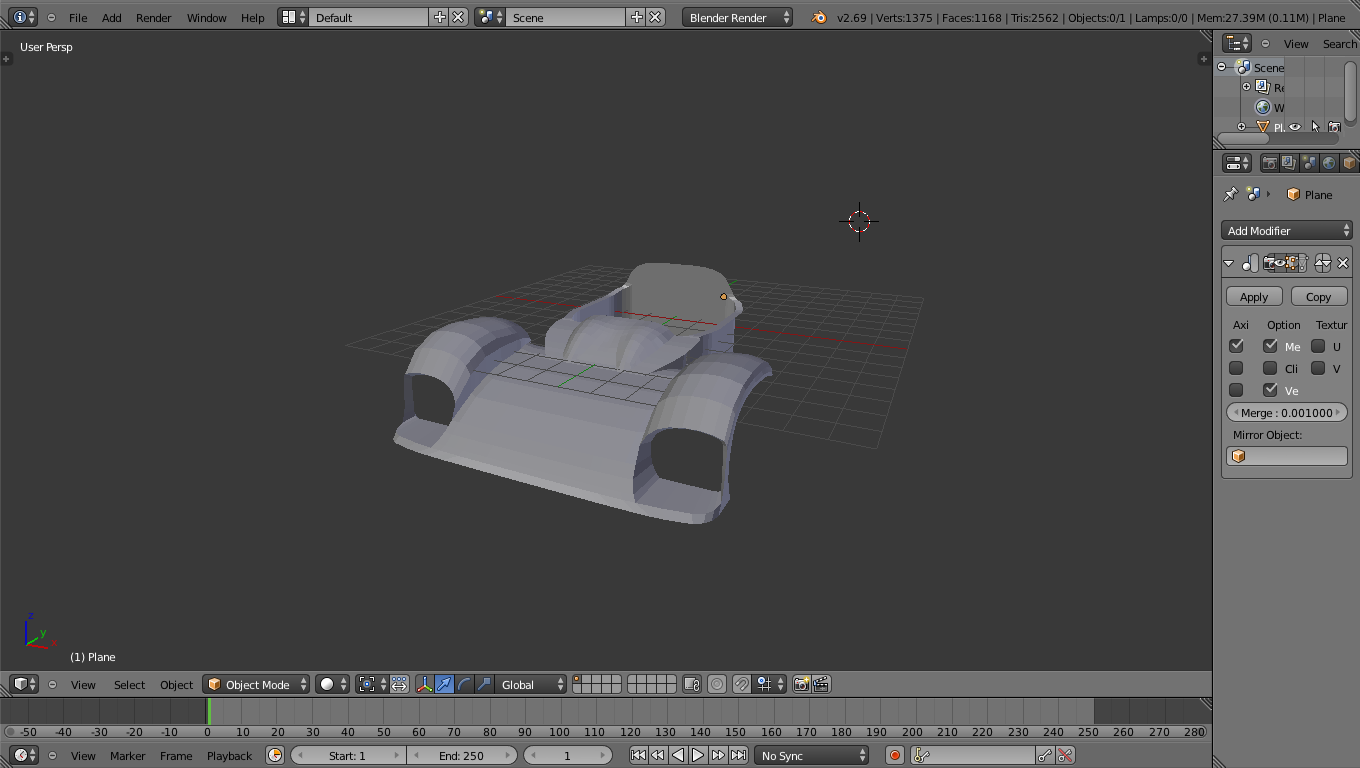Open the Properties editor type selector
This screenshot has width=1360, height=768.
coord(1238,163)
